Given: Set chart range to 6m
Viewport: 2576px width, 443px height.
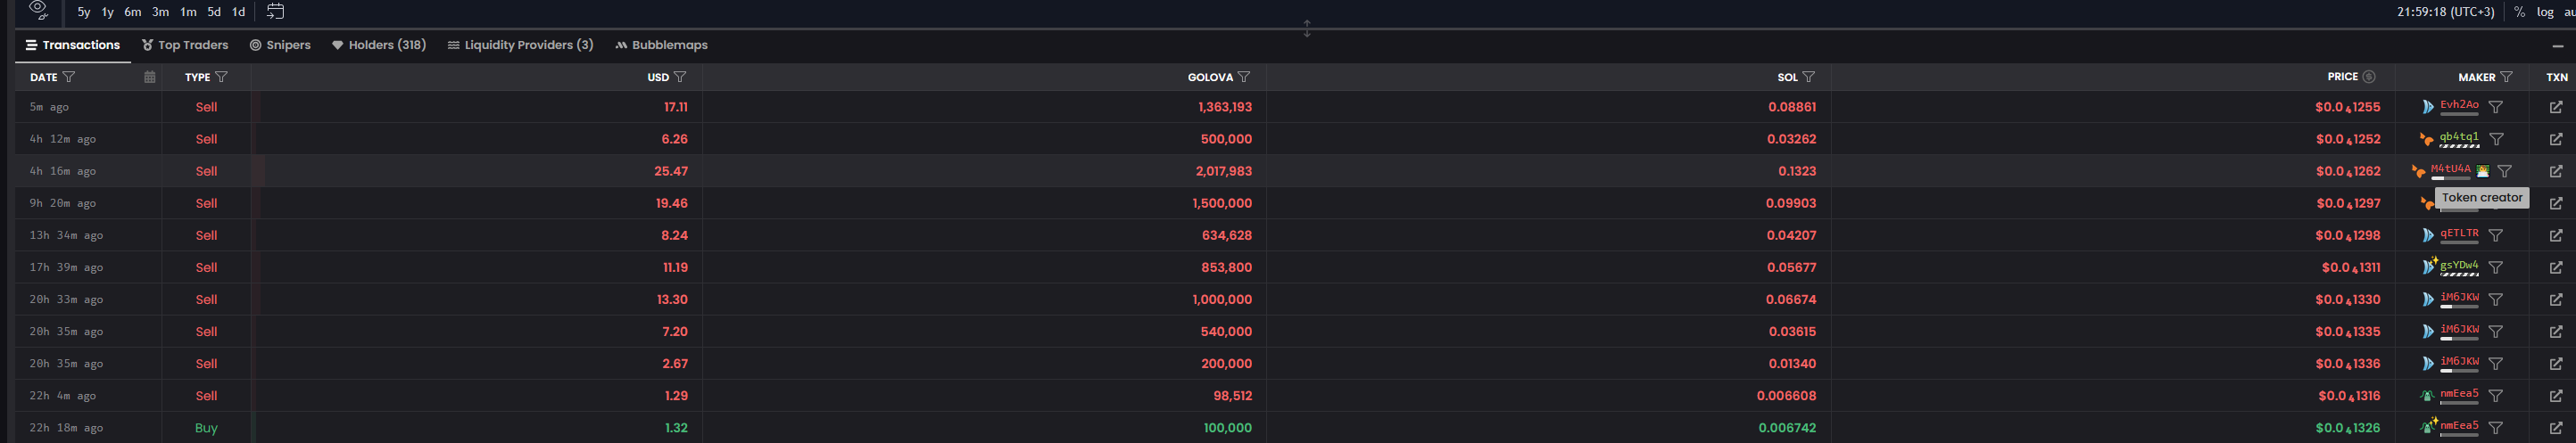Looking at the screenshot, I should point(133,12).
